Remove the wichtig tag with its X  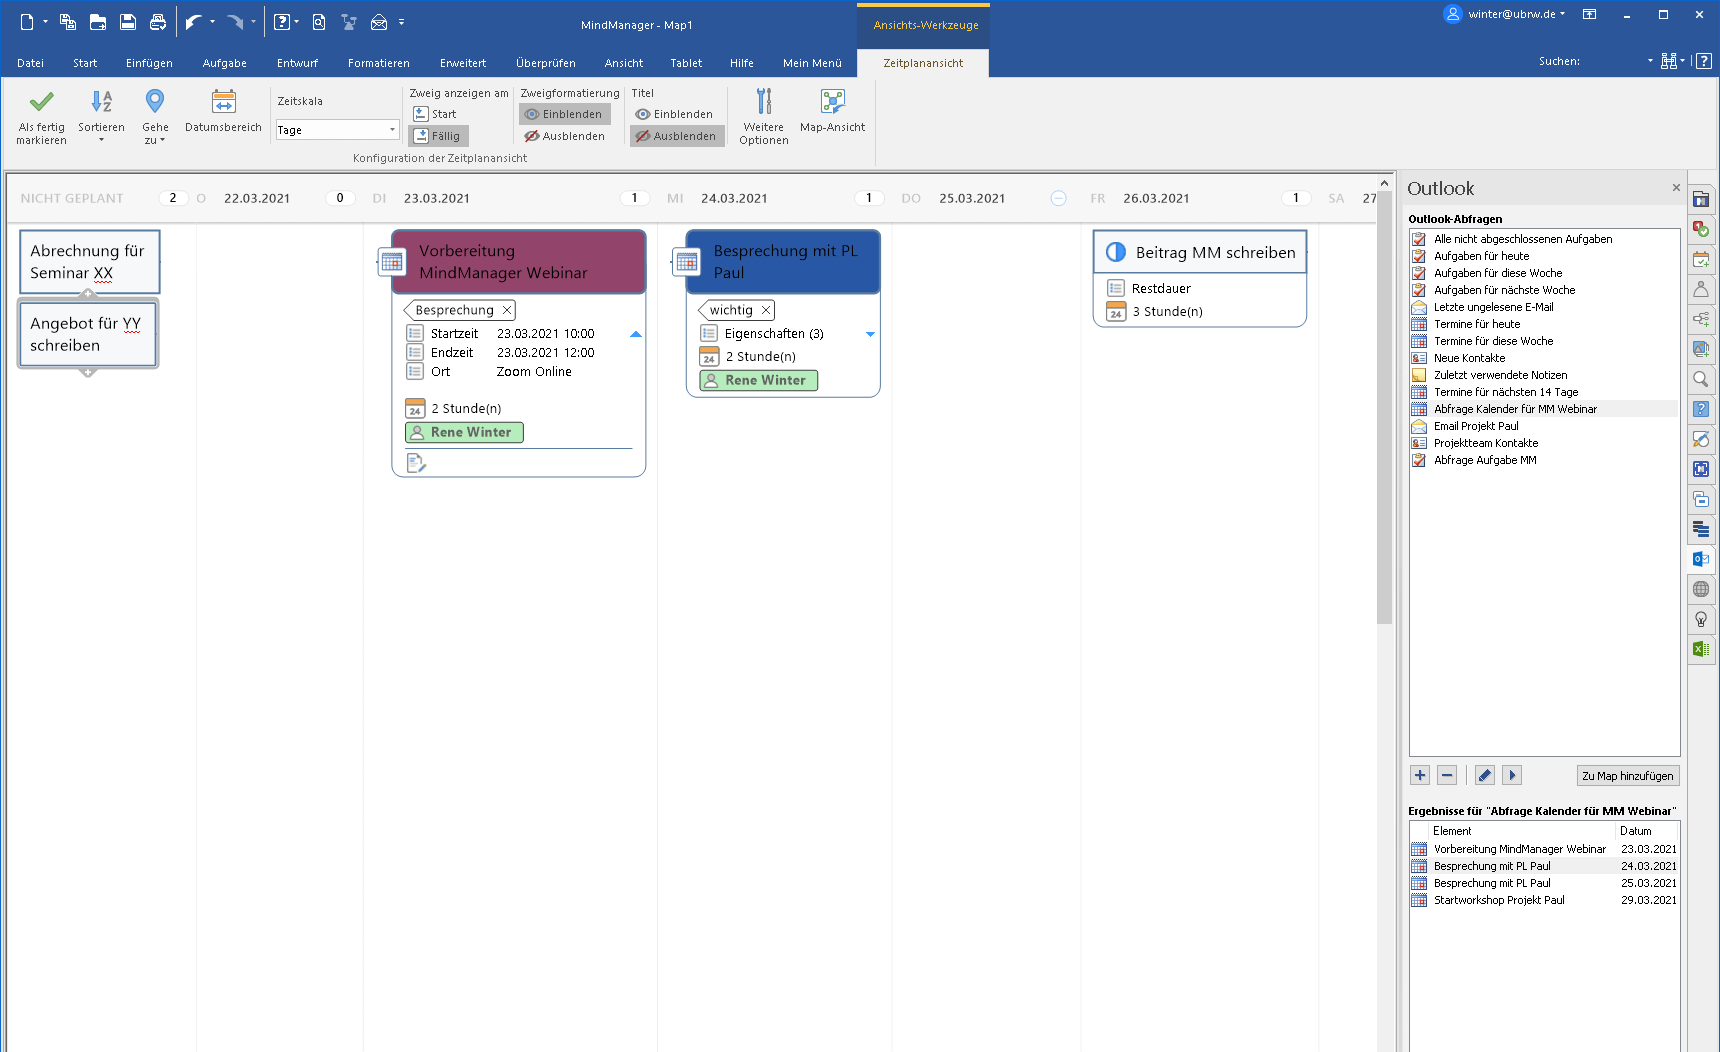click(x=766, y=310)
